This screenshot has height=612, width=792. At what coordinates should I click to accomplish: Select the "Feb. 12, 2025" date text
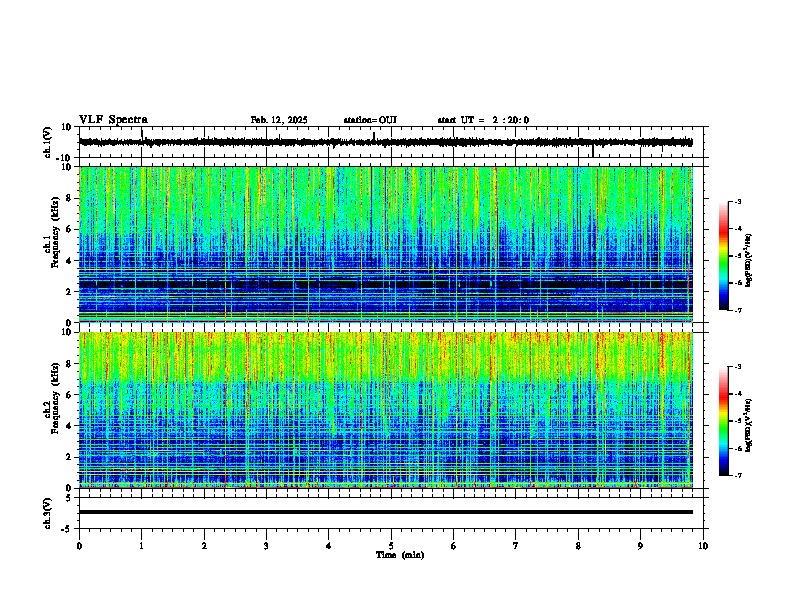click(279, 120)
